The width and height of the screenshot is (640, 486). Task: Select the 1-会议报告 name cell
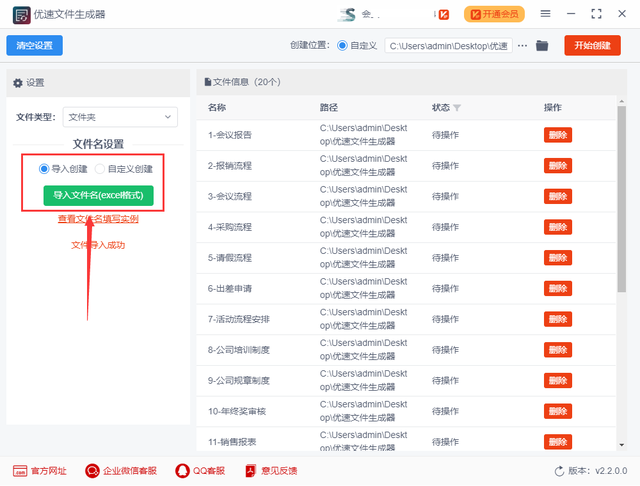point(230,135)
